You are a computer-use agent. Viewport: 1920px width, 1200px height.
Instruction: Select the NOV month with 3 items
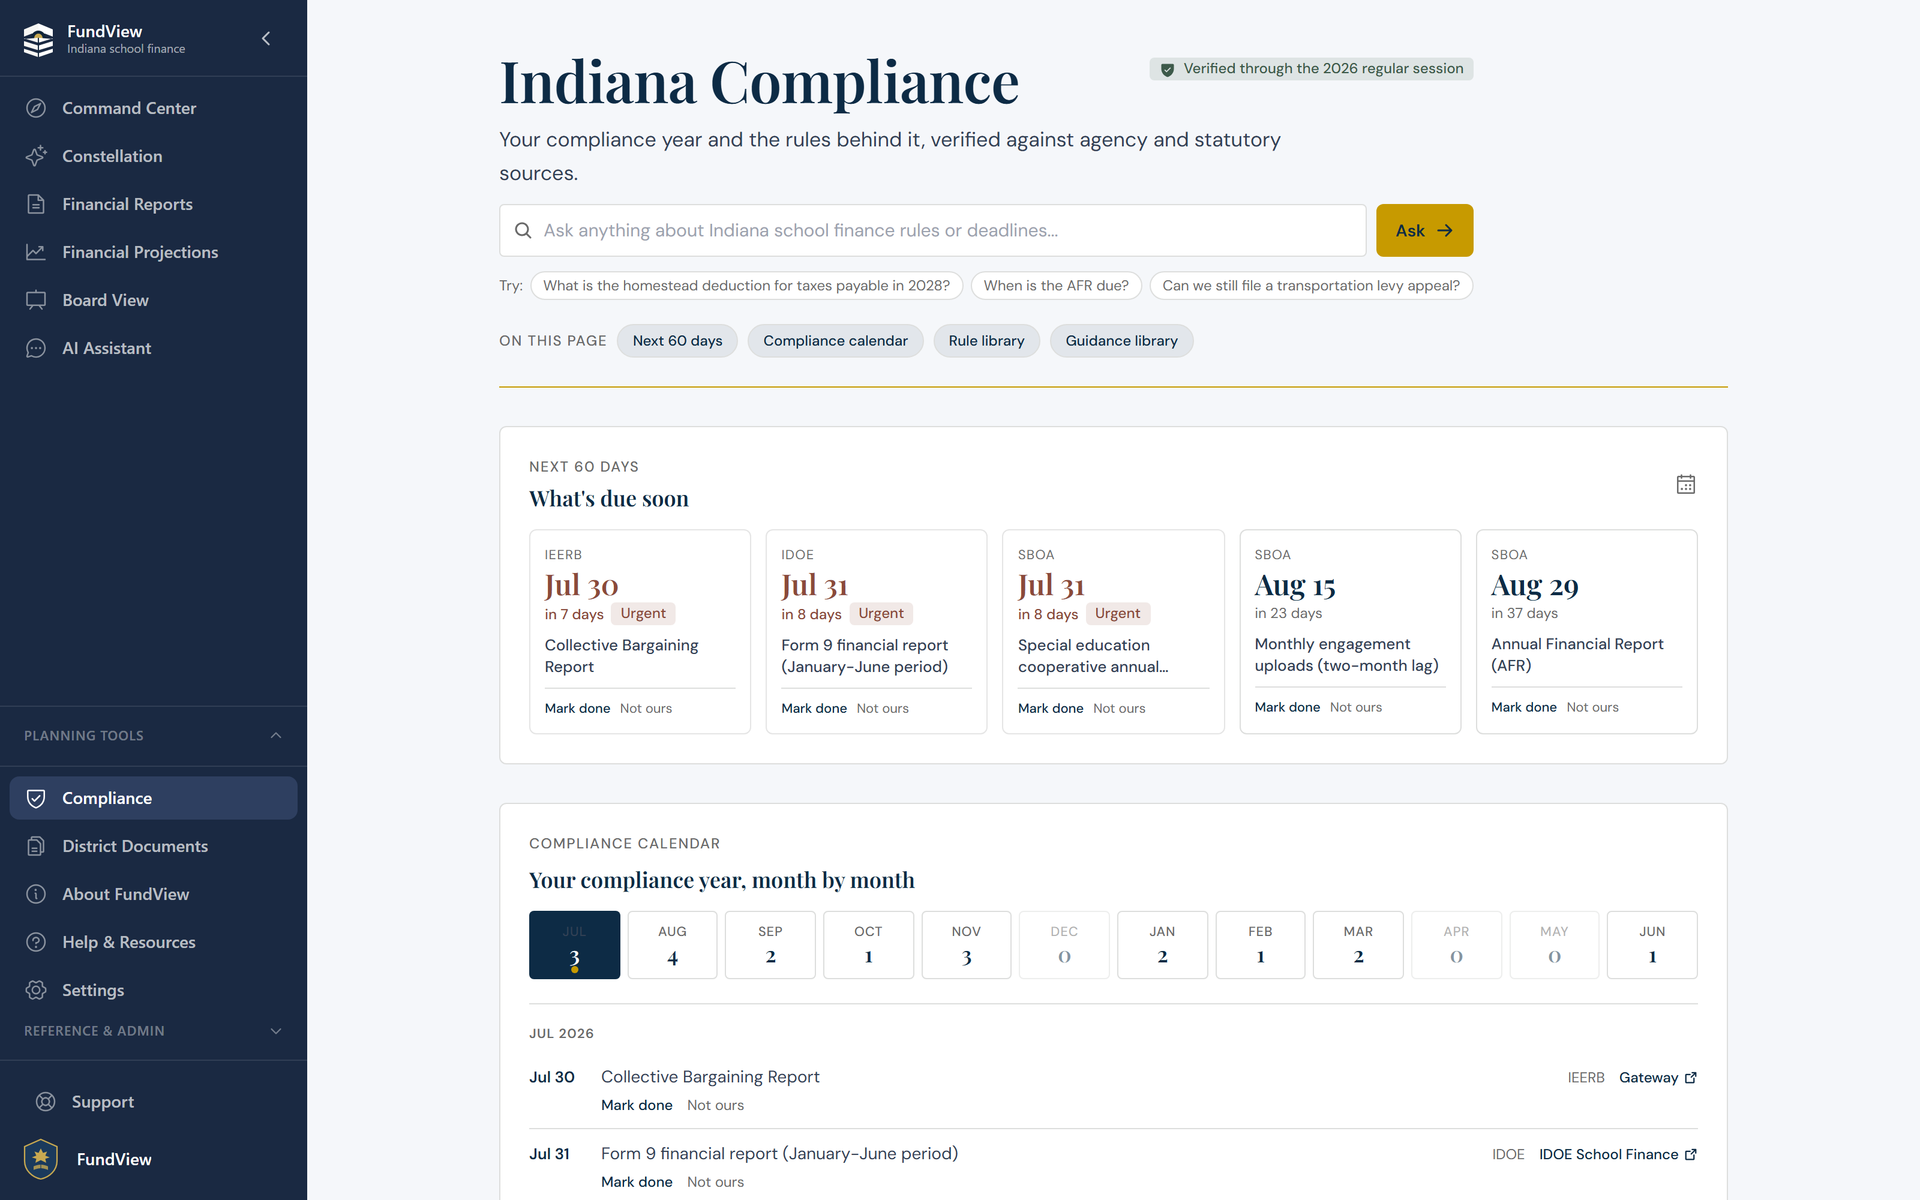pos(966,945)
